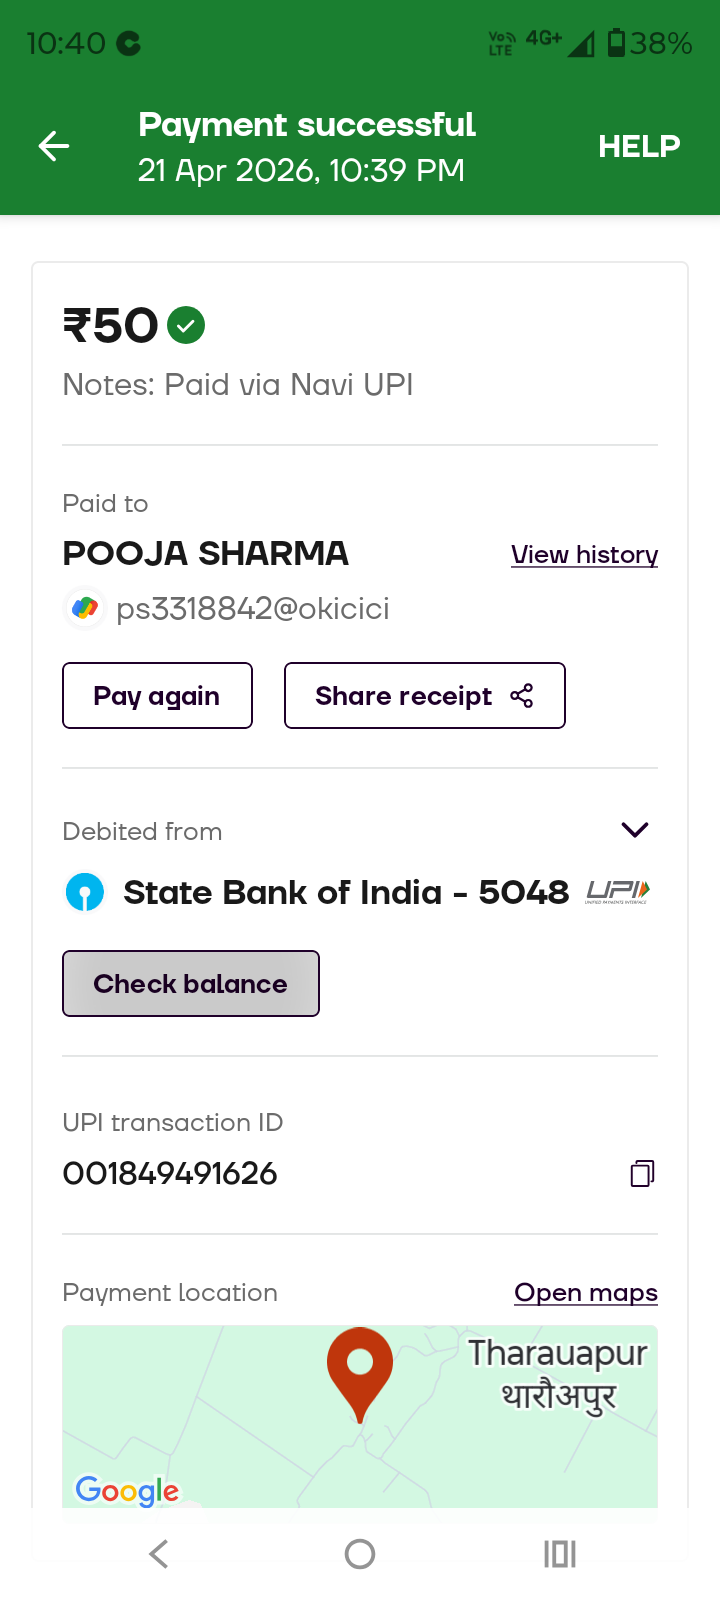Tap the State Bank of India logo
This screenshot has height=1600, width=720.
(x=85, y=892)
